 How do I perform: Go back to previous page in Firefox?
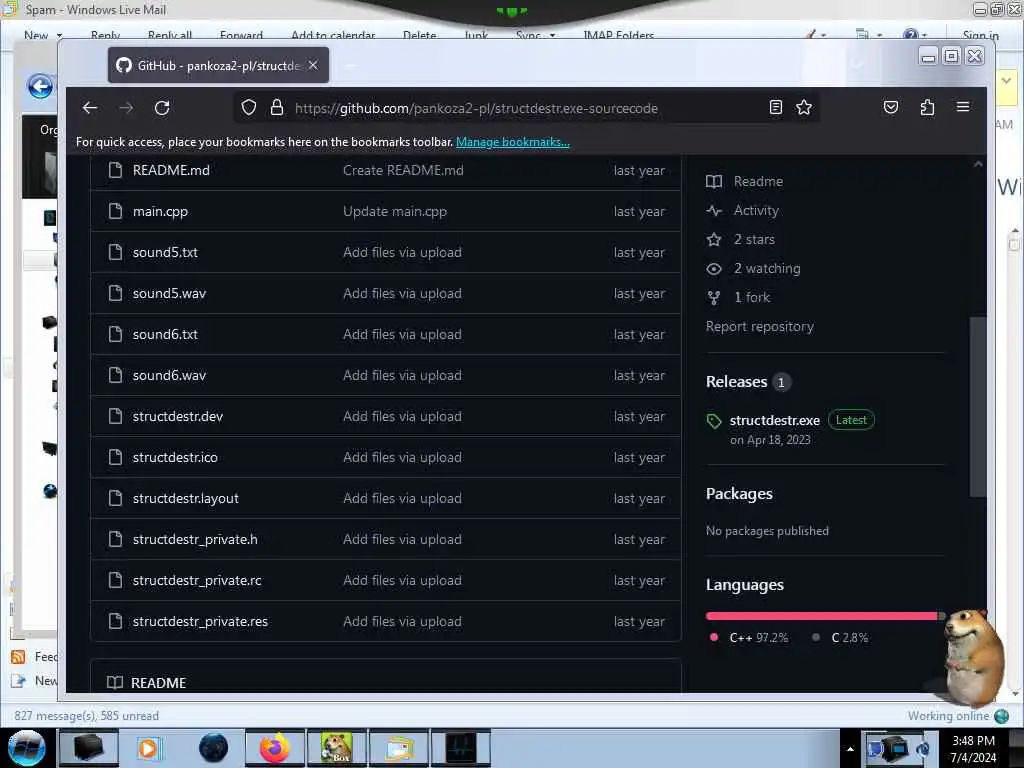click(90, 108)
